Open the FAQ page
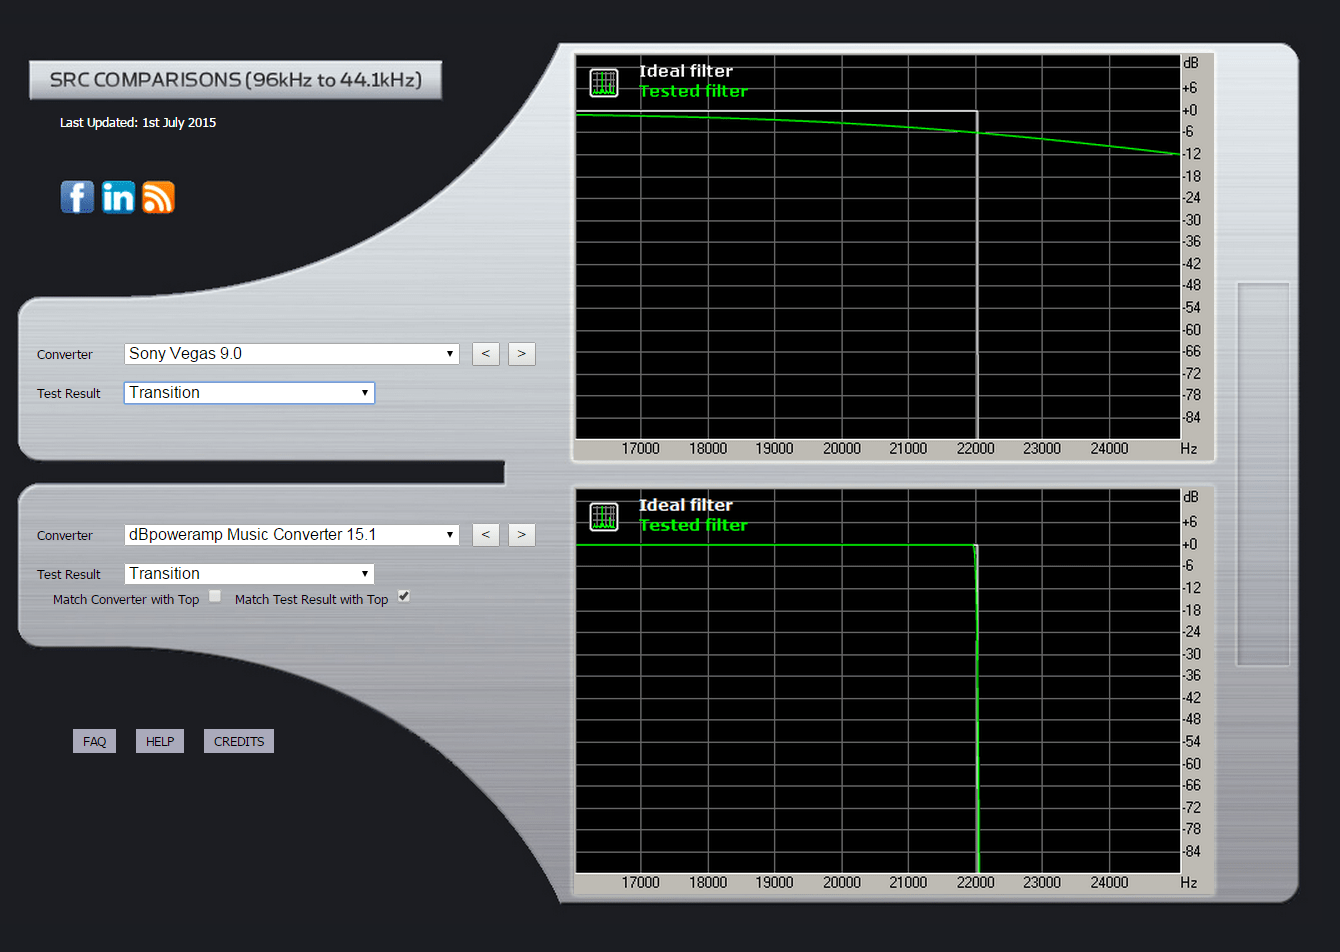 [94, 741]
